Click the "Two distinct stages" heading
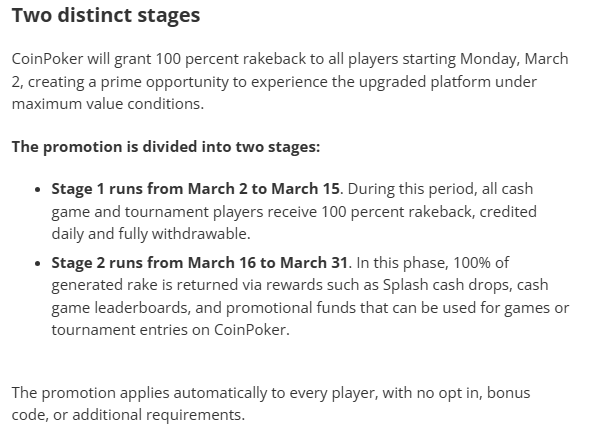This screenshot has height=427, width=603. pyautogui.click(x=106, y=17)
